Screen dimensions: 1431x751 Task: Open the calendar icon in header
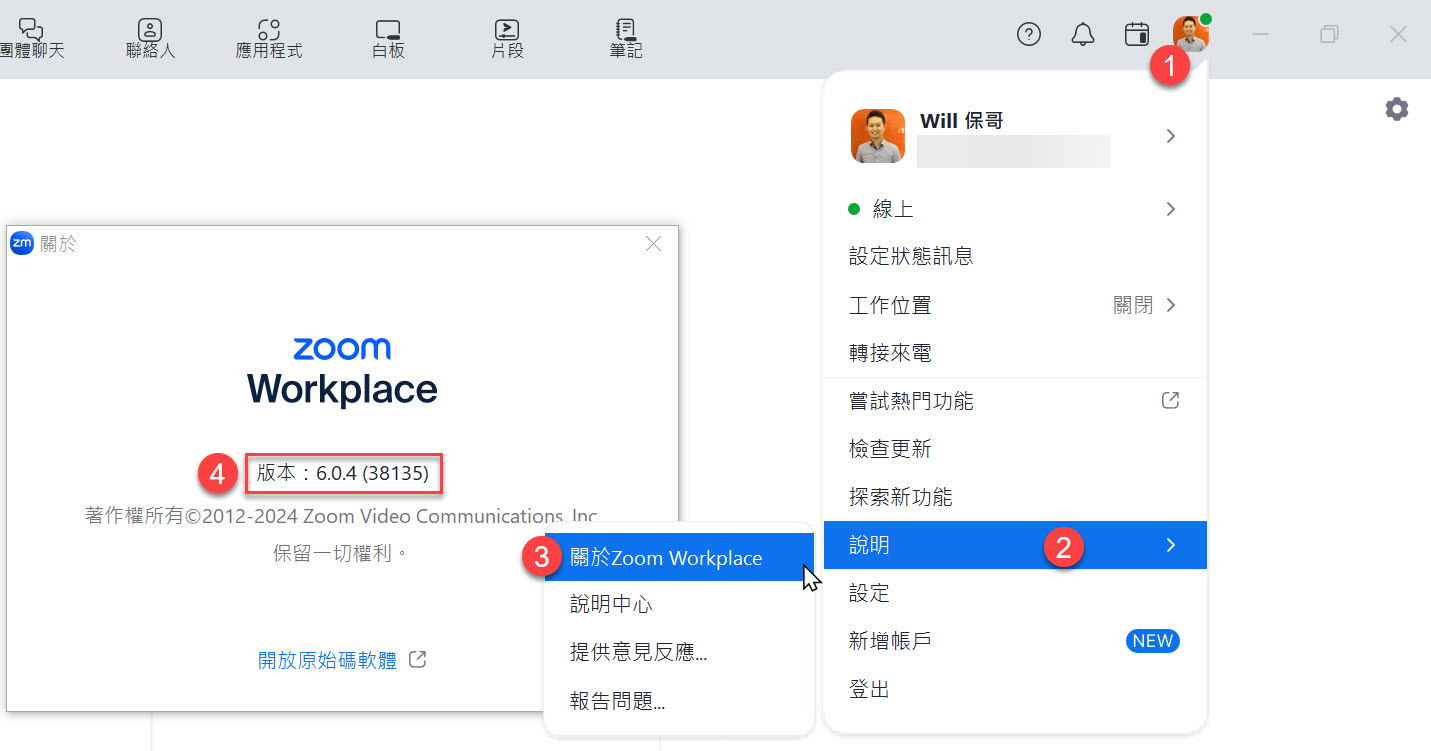pos(1137,34)
